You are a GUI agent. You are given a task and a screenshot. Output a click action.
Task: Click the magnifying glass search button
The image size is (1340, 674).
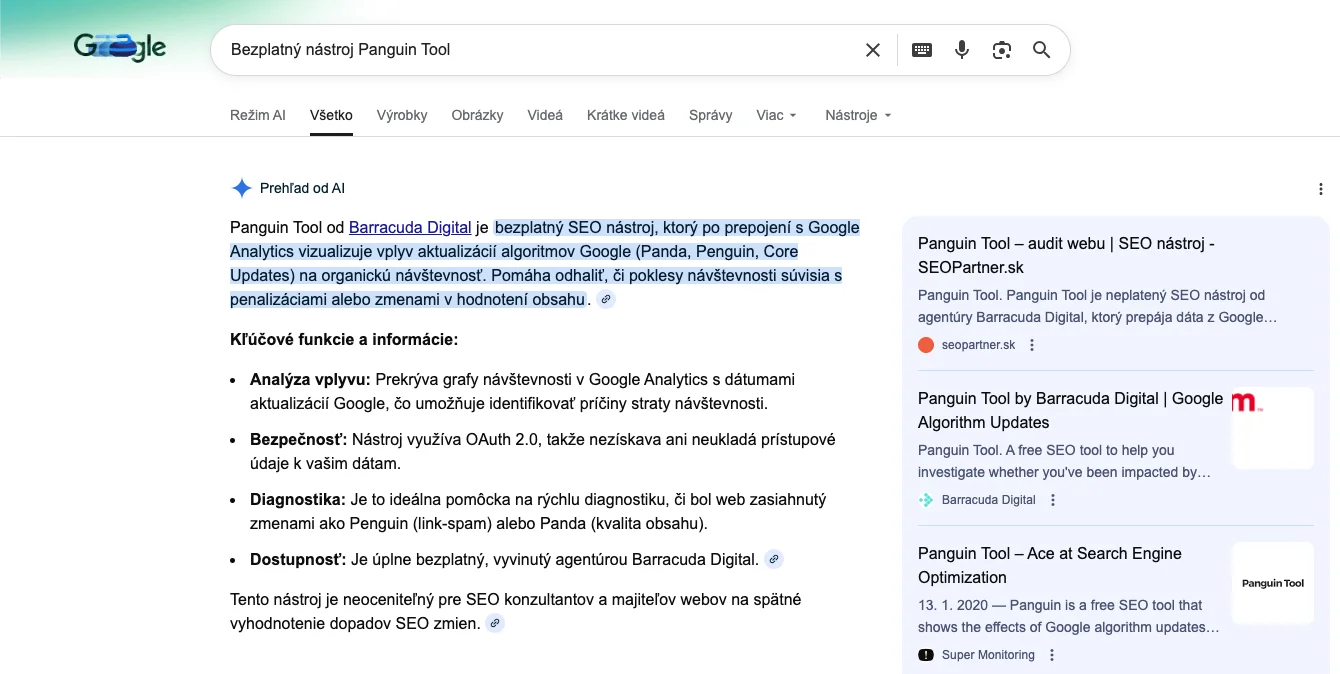pyautogui.click(x=1041, y=50)
